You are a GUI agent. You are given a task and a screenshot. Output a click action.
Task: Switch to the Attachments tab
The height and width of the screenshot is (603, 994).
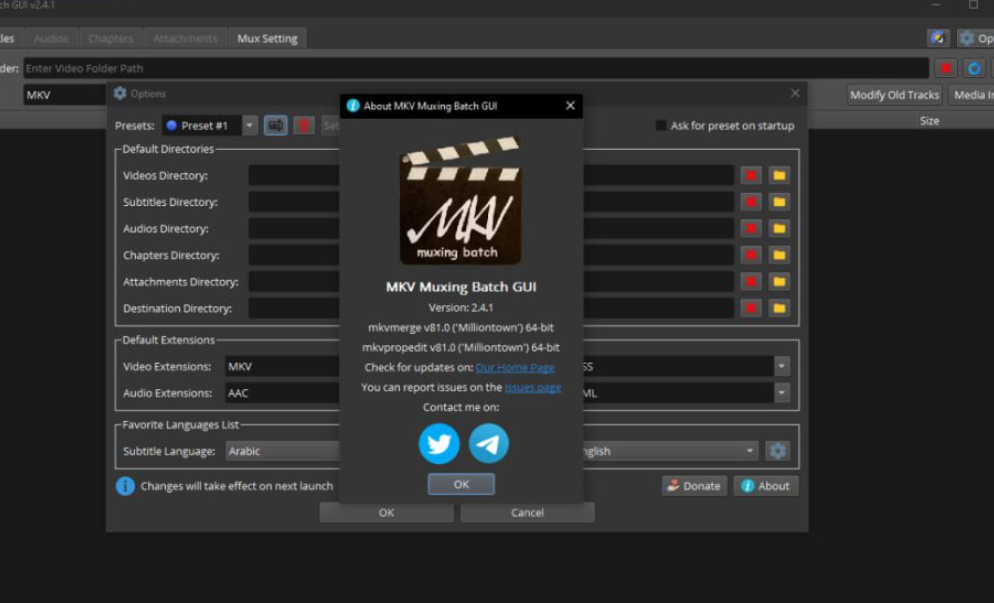pyautogui.click(x=185, y=38)
